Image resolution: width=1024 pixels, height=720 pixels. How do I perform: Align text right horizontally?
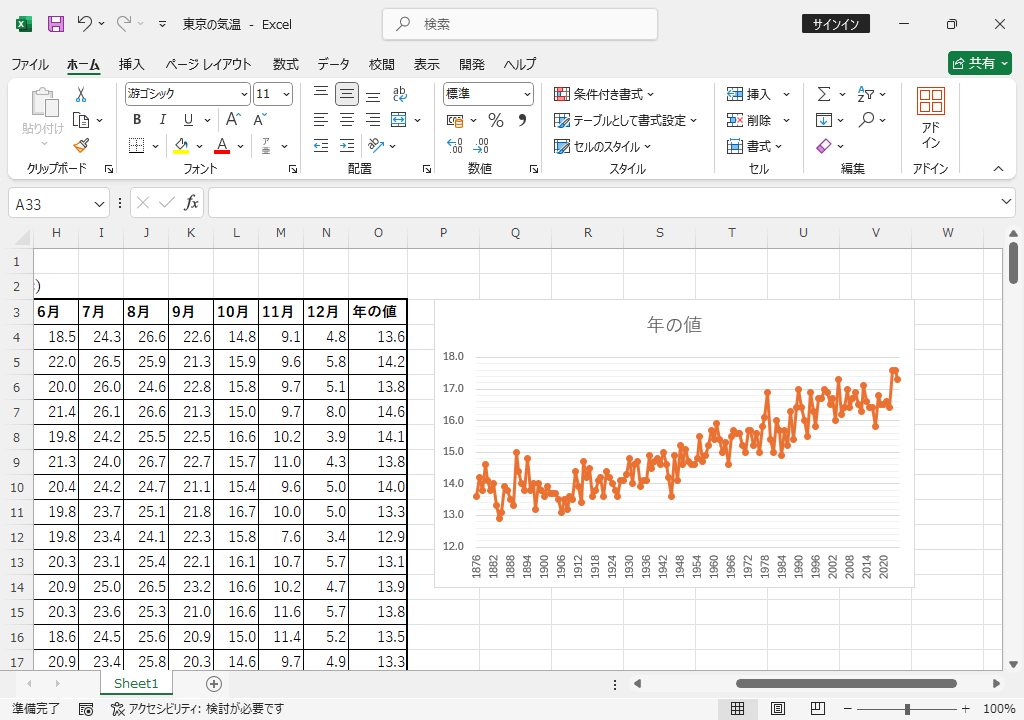click(373, 120)
